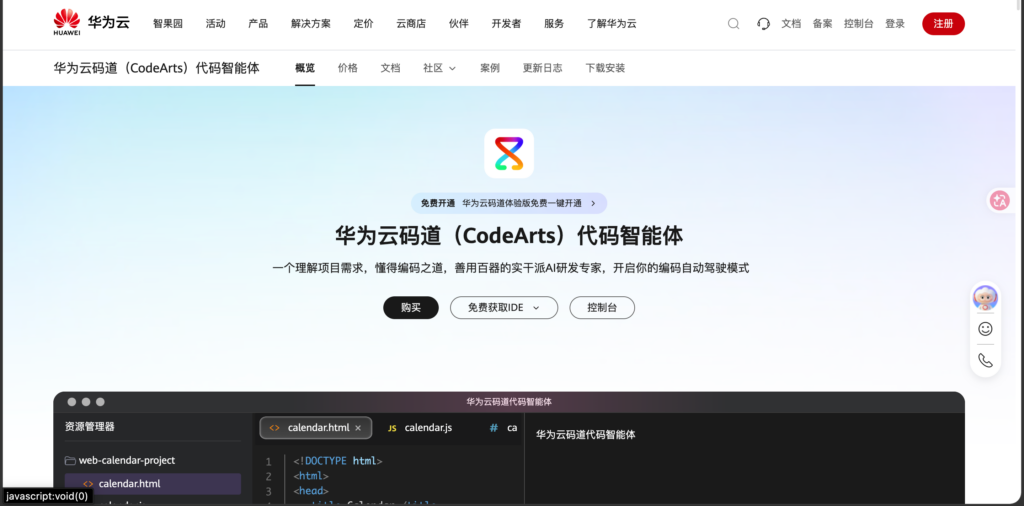Click the 备案 link
This screenshot has height=506, width=1024.
click(822, 24)
